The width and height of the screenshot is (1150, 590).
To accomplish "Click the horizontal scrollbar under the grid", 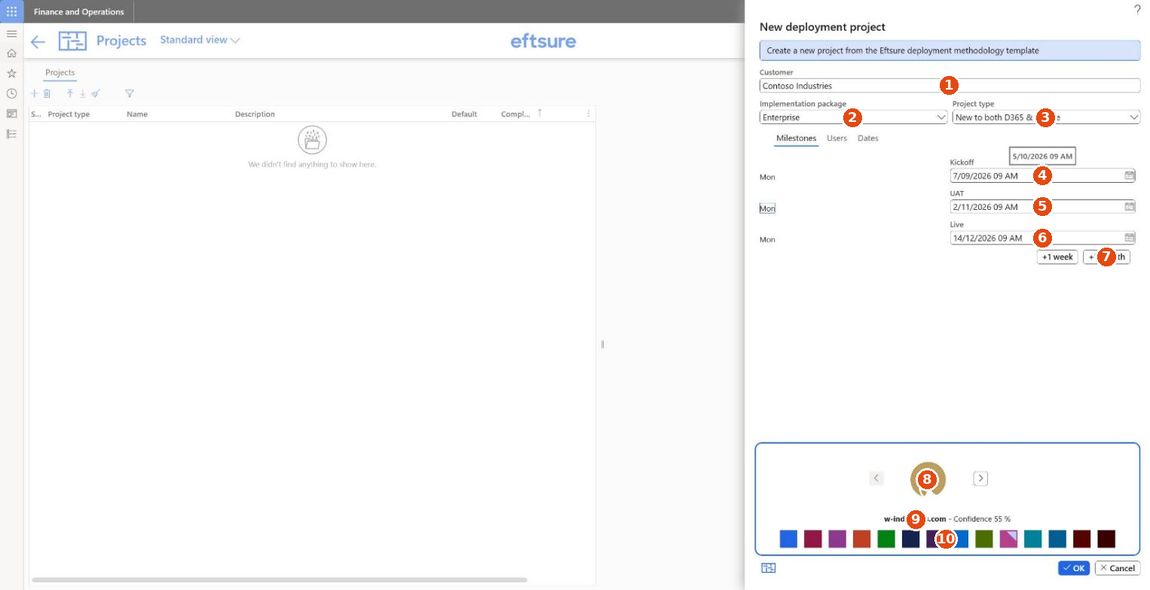I will click(x=279, y=580).
